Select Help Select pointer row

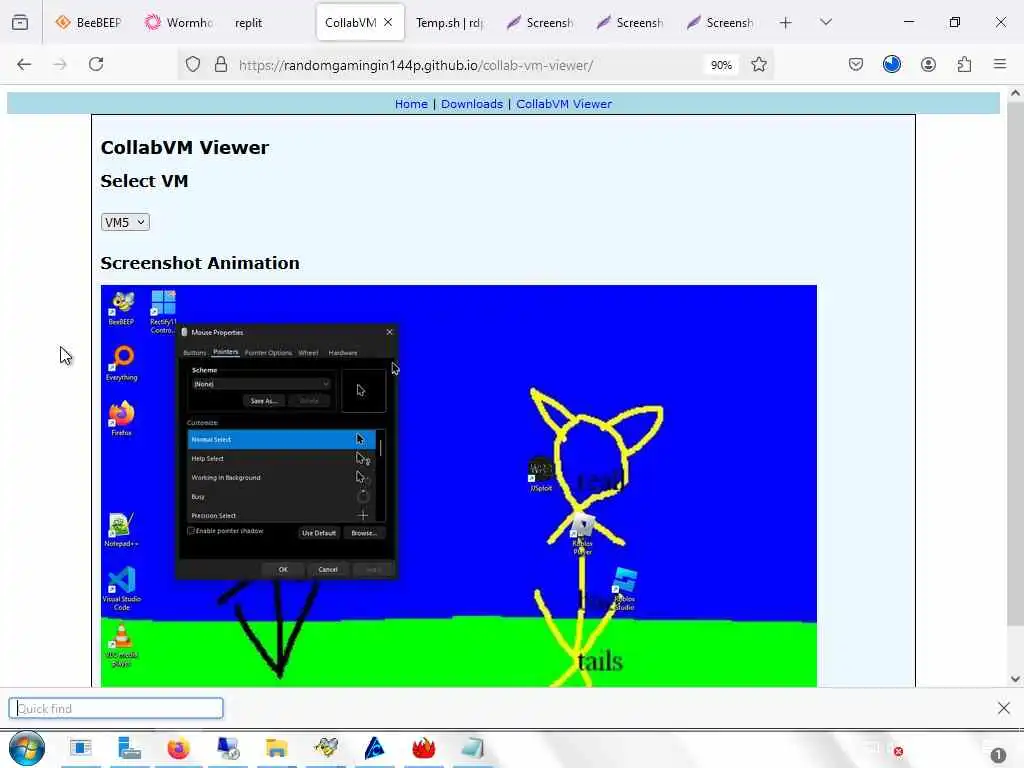[x=281, y=458]
